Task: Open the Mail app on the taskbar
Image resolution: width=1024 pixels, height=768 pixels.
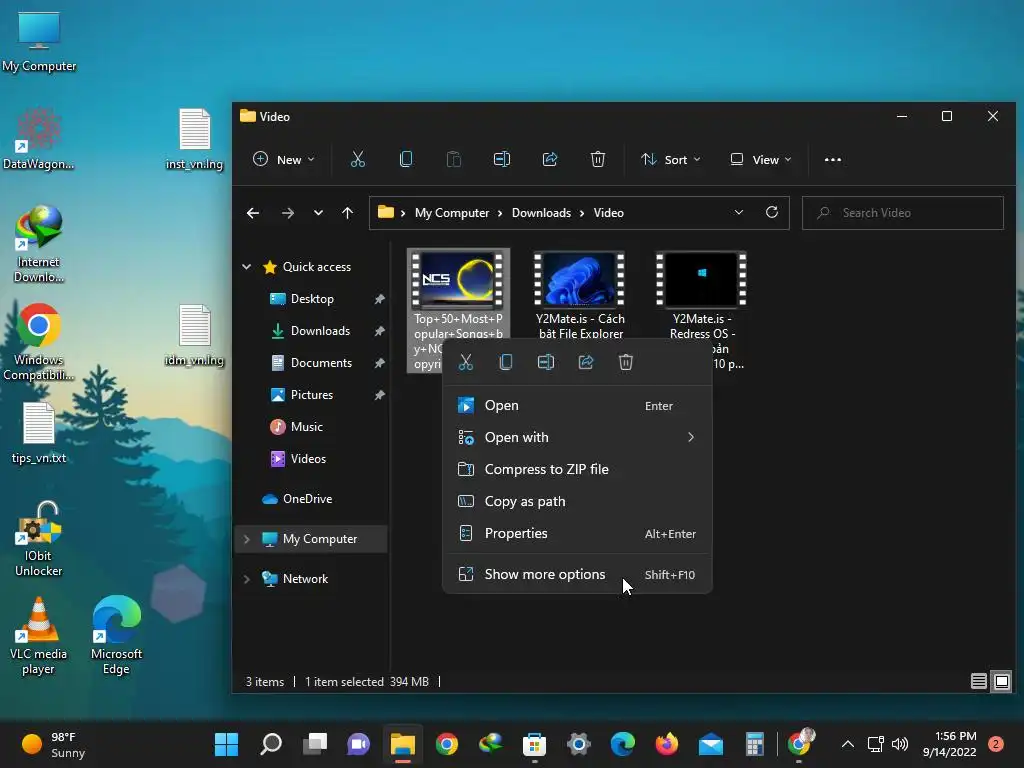Action: pos(711,744)
